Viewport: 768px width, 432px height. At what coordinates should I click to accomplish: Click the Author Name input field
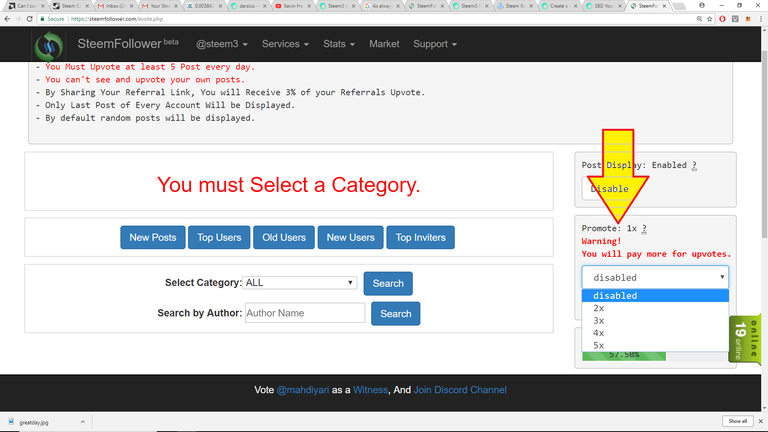pos(305,313)
